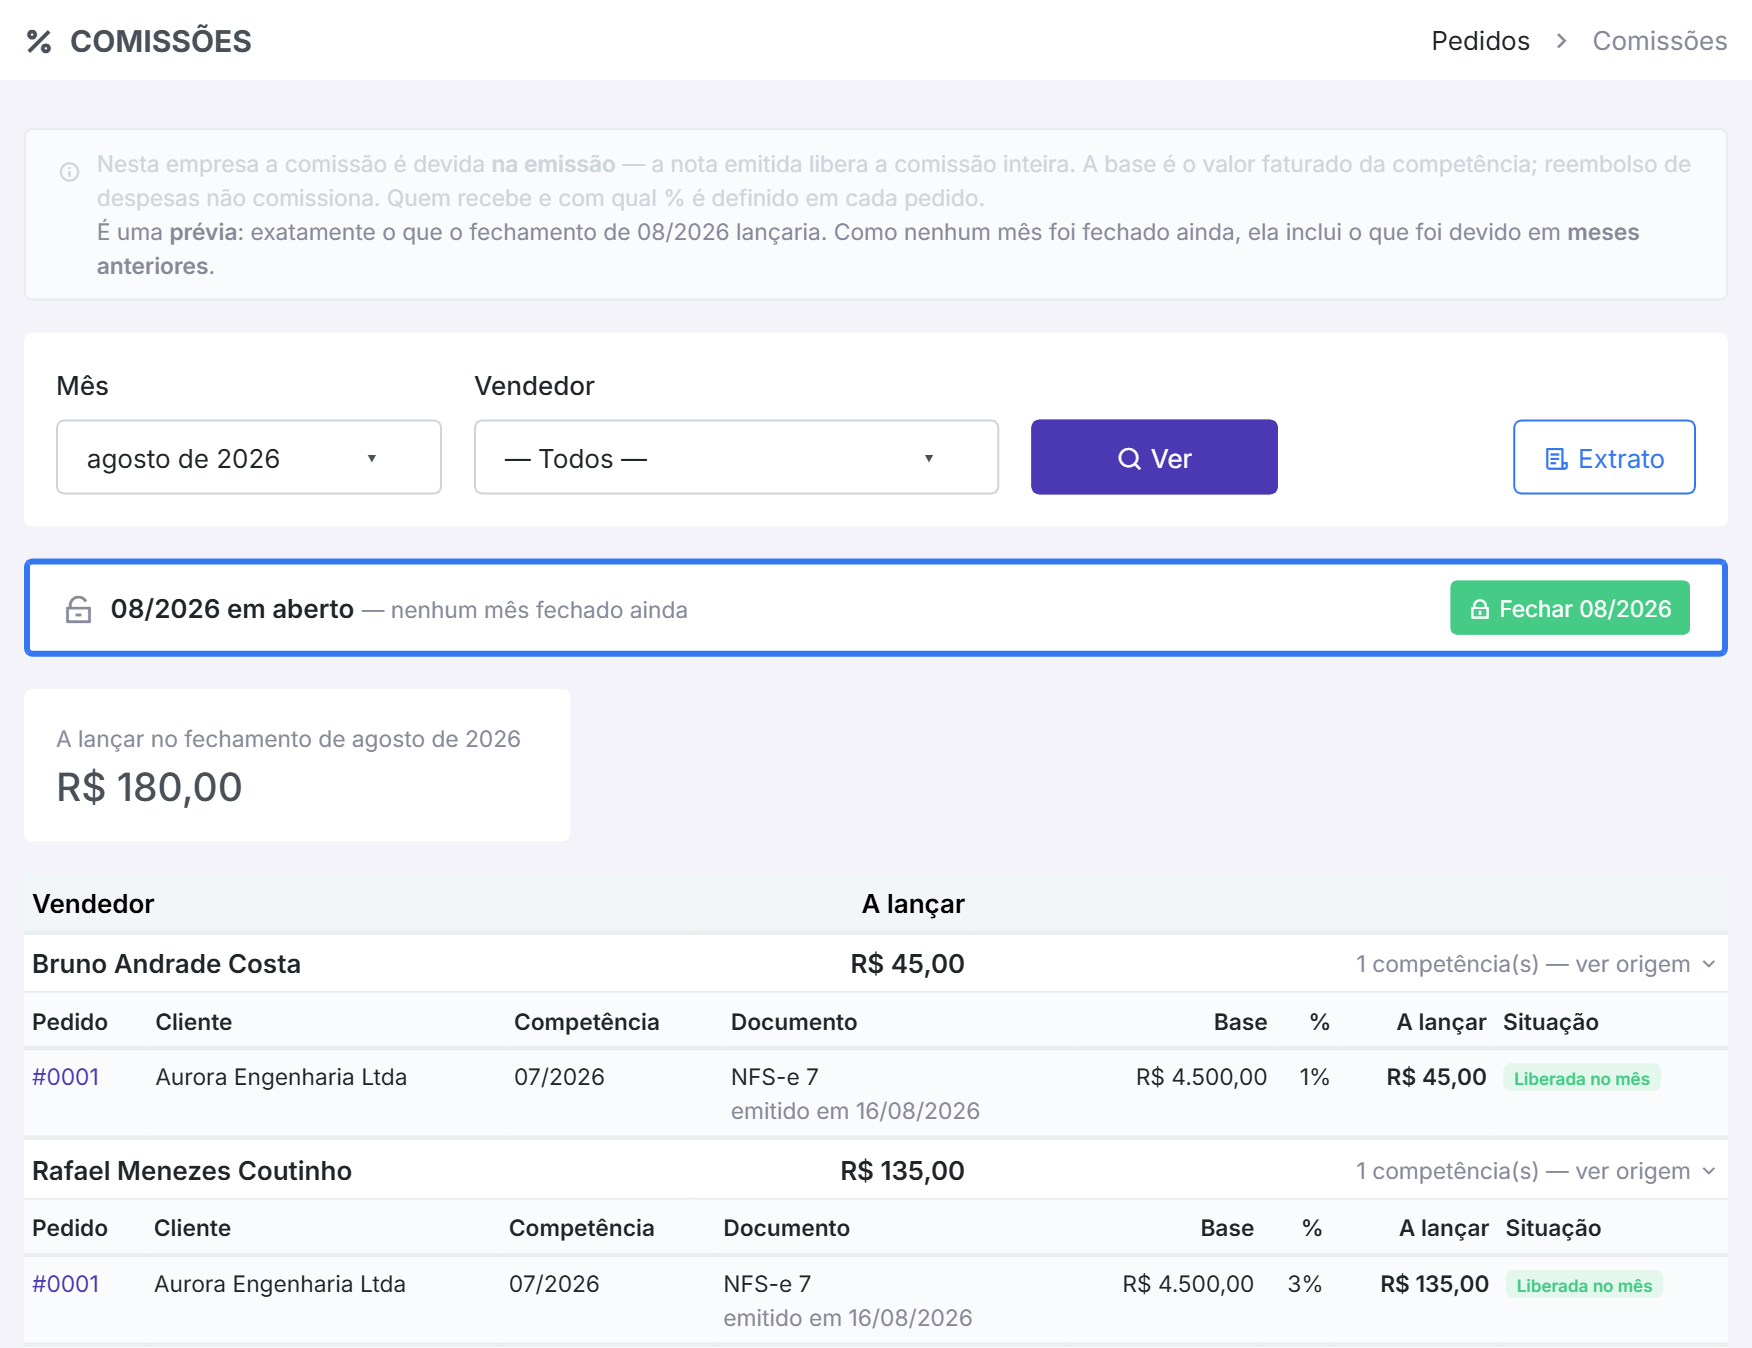
Task: Open order #0001 under Bruno Andrade Costa
Action: [66, 1077]
